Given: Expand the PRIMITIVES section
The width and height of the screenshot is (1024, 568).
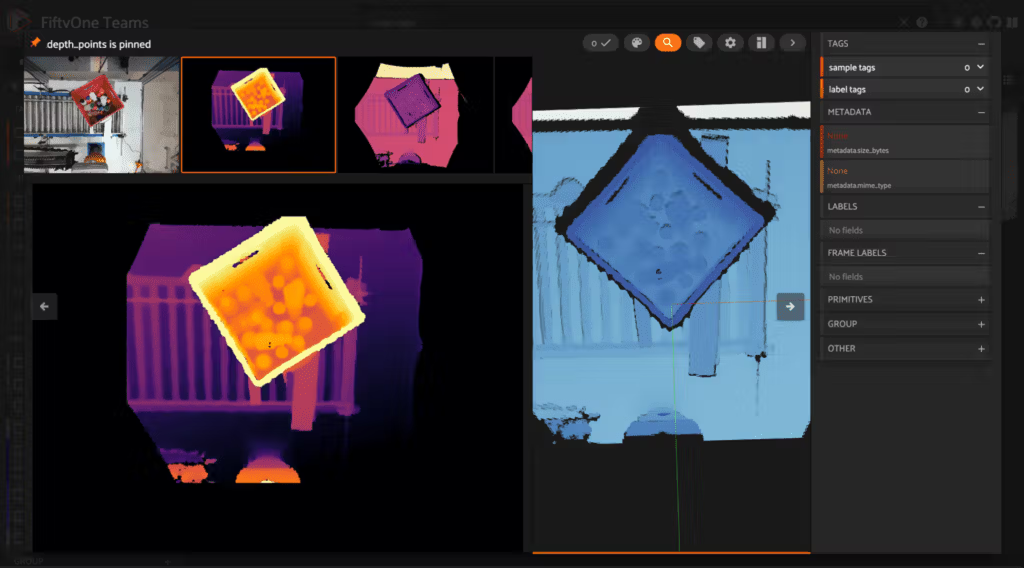Looking at the screenshot, I should 981,300.
